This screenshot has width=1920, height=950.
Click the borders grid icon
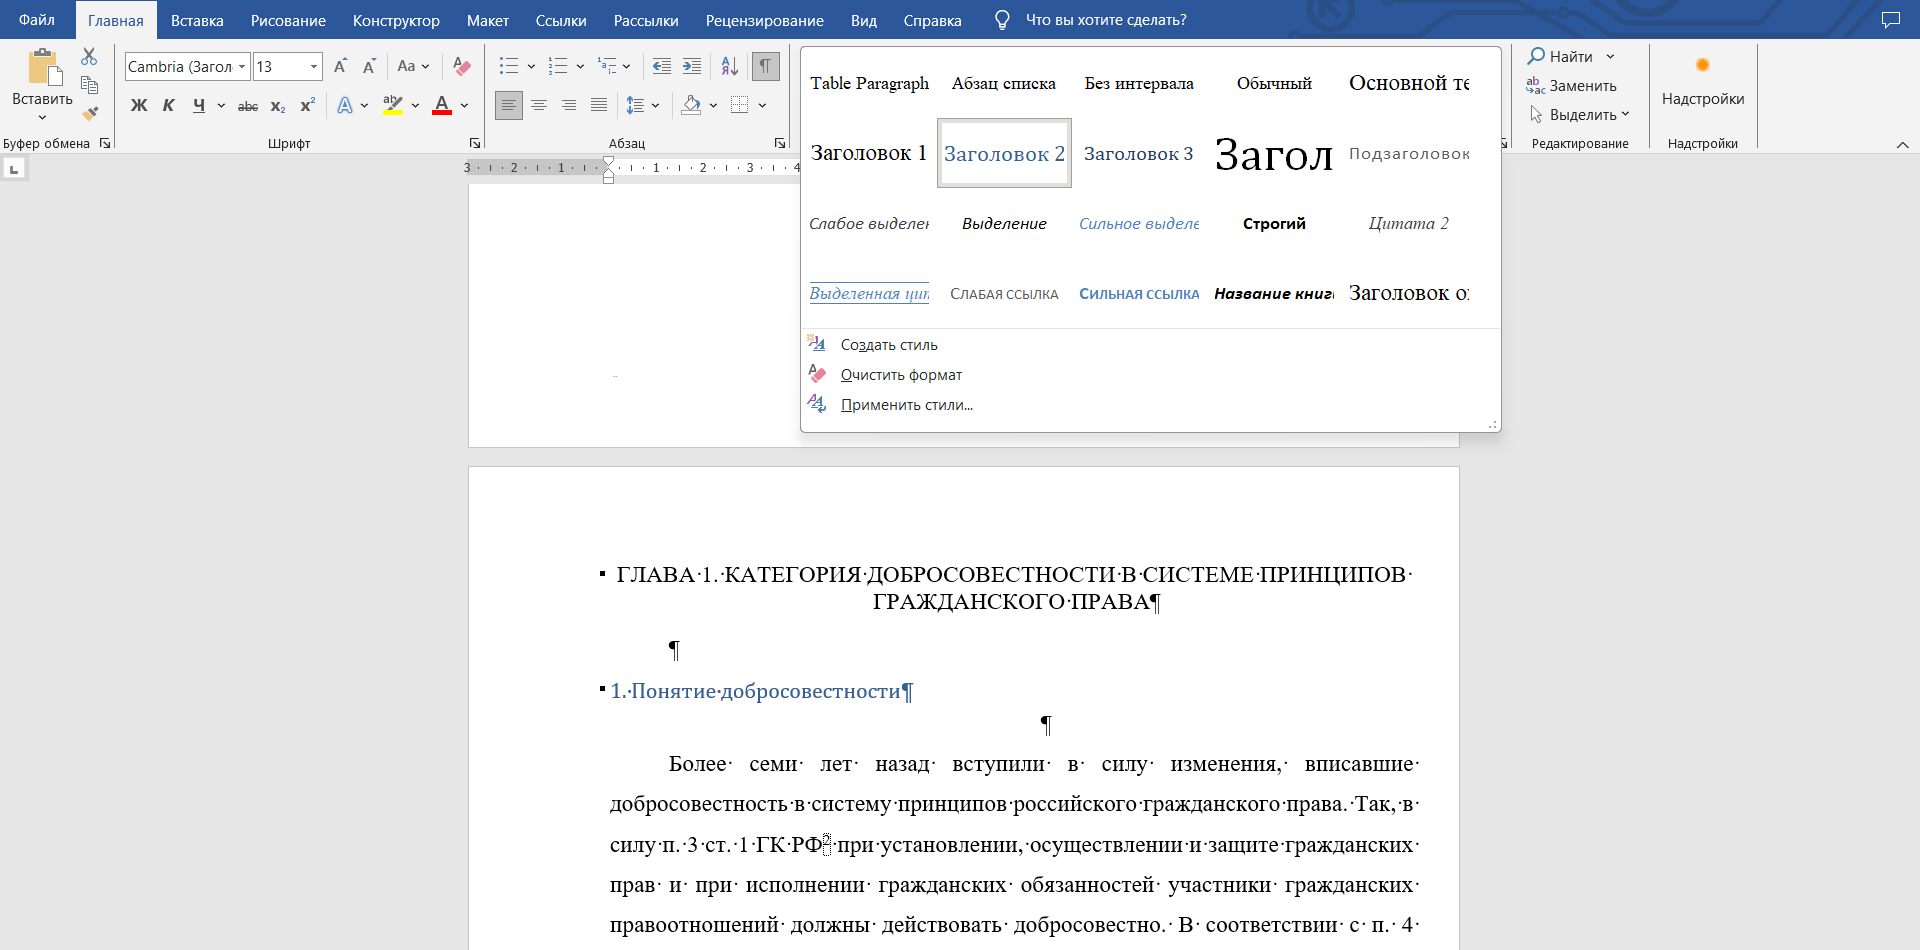pos(740,105)
